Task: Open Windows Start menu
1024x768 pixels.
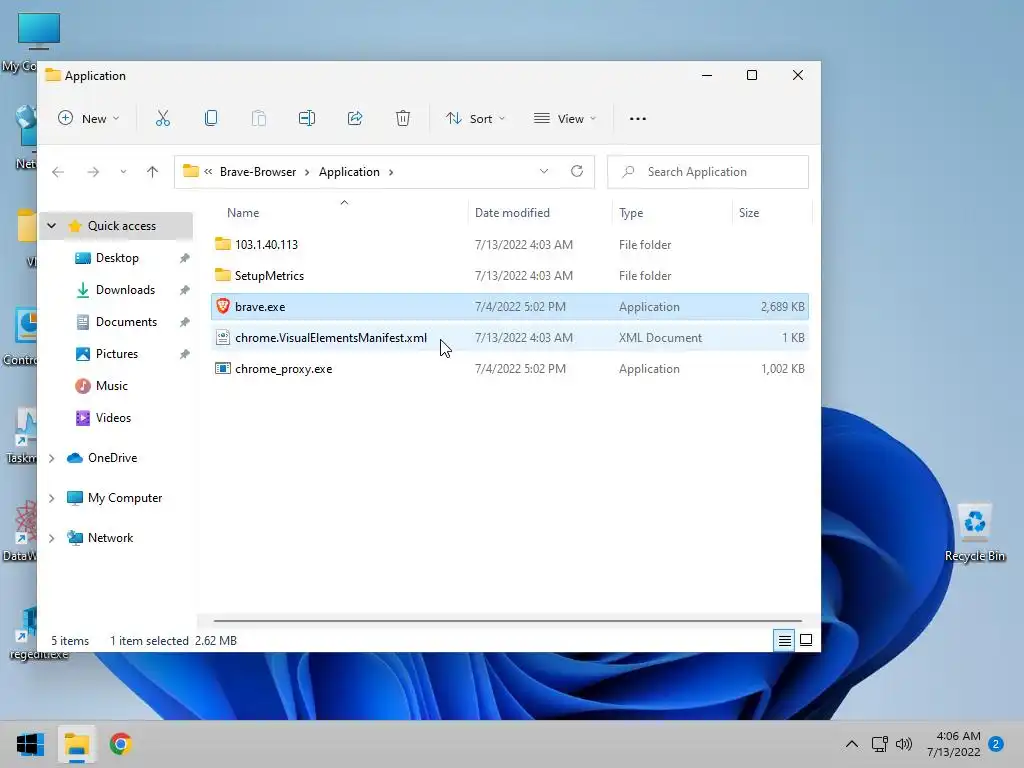Action: [x=30, y=744]
